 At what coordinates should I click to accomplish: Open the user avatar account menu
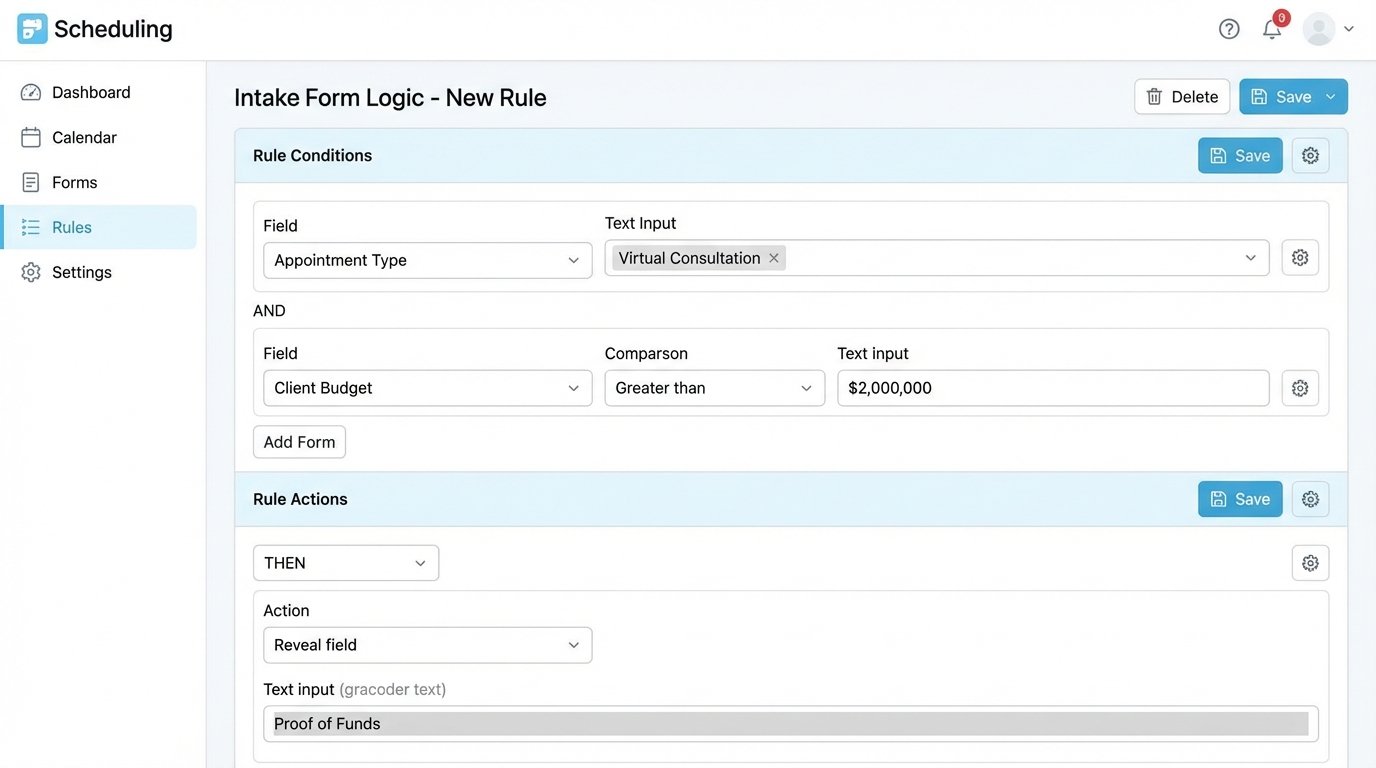1318,28
